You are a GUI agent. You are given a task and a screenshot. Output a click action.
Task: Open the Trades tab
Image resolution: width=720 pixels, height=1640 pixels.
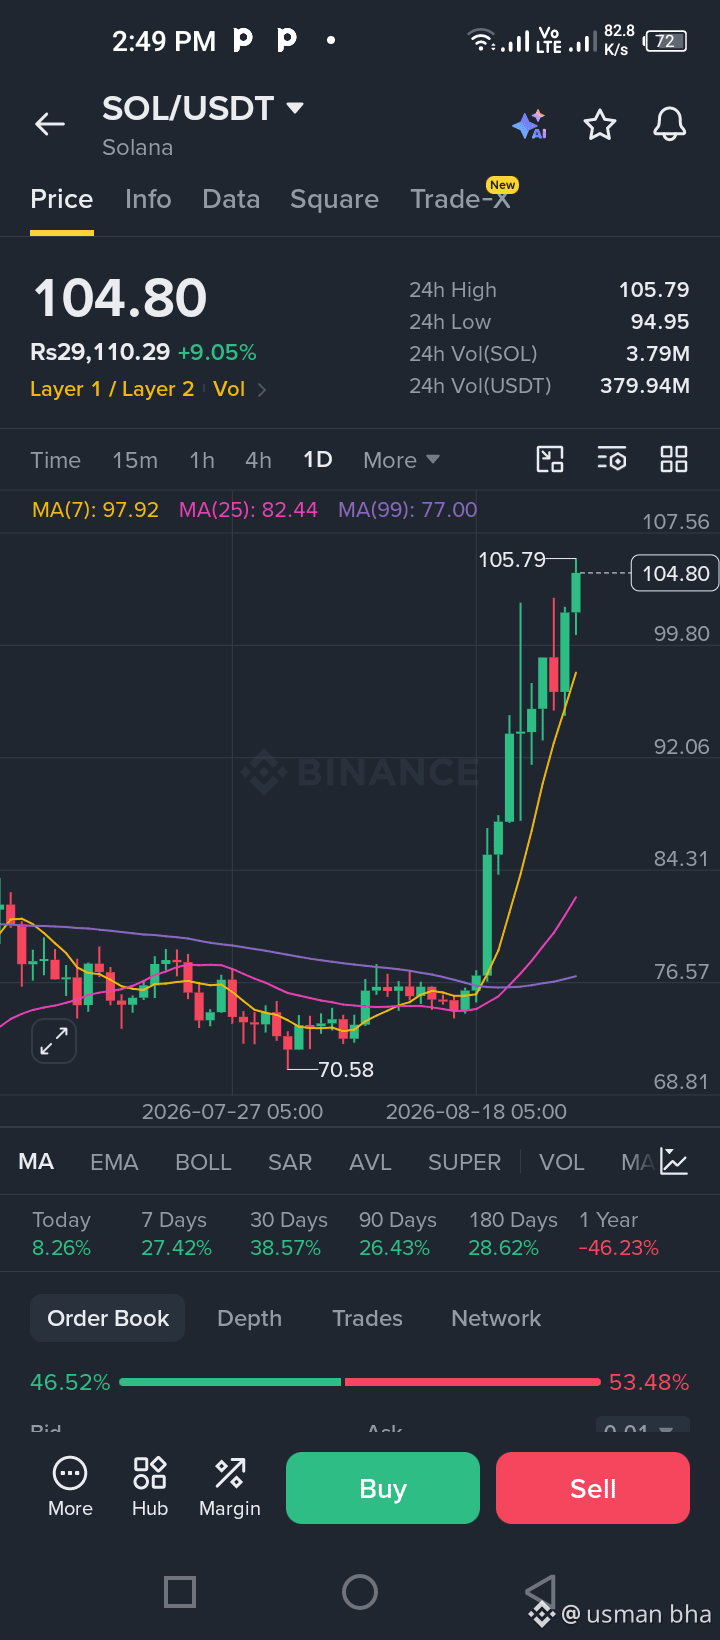pos(367,1318)
